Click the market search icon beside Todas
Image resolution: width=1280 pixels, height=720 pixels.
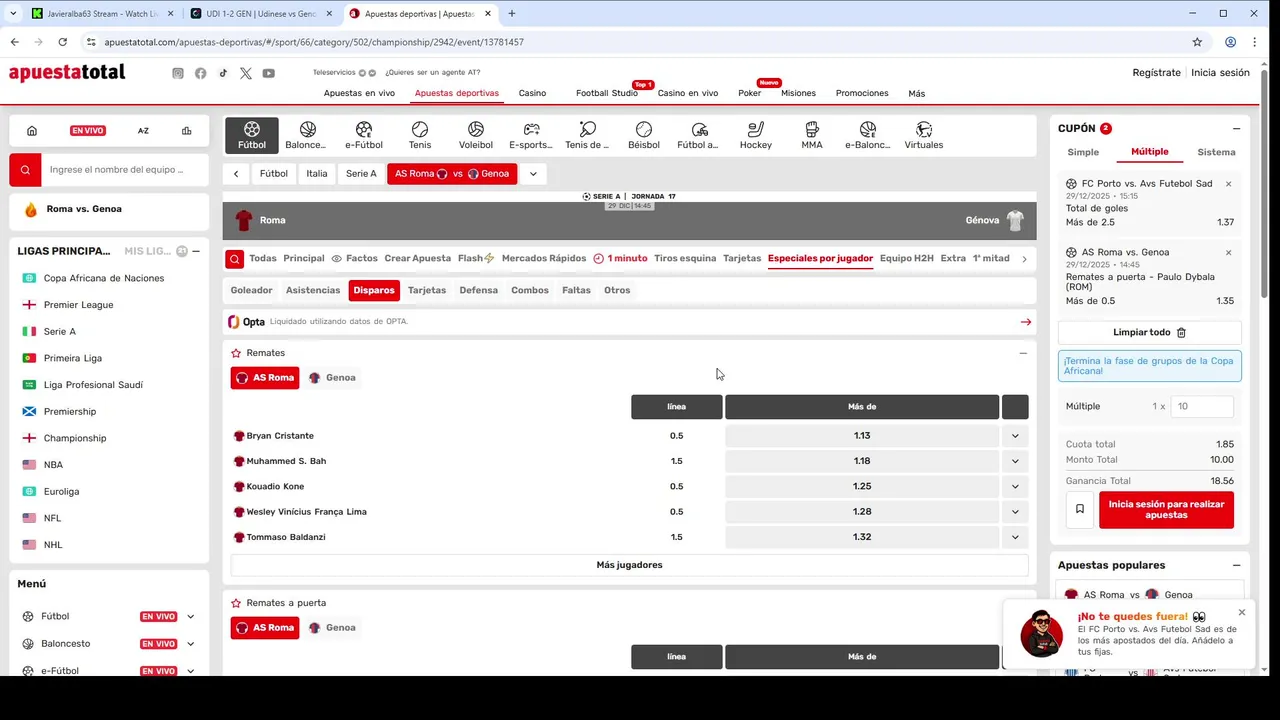[235, 259]
